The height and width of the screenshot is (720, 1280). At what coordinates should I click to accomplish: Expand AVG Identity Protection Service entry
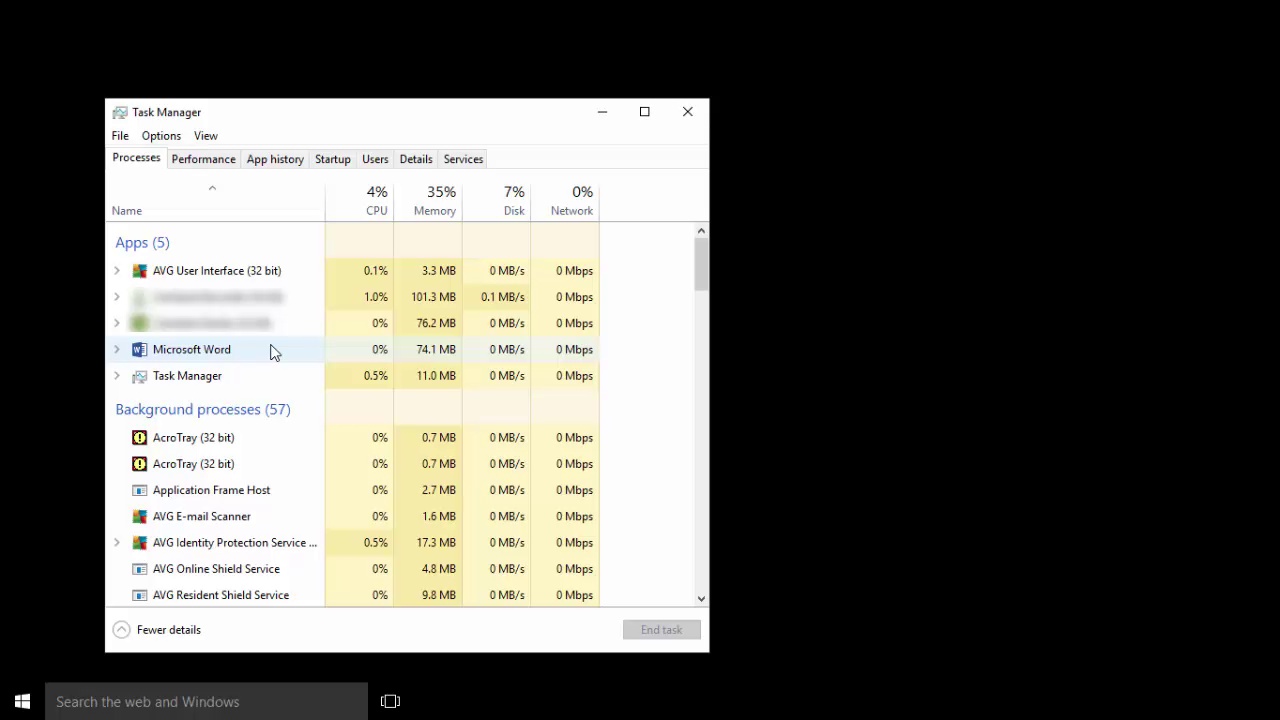(x=117, y=543)
